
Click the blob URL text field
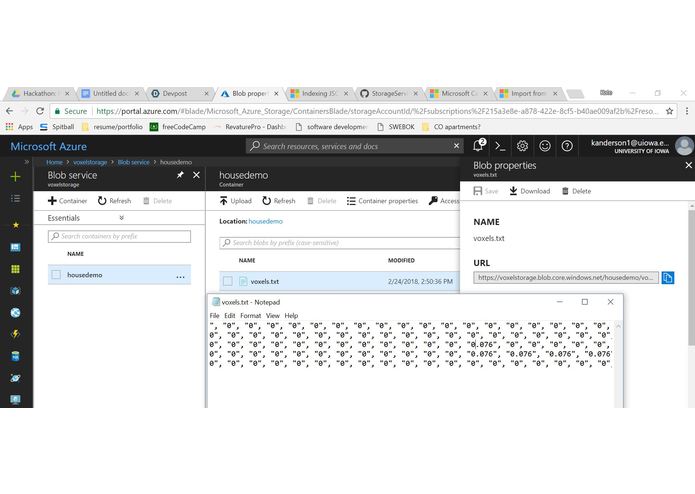click(566, 278)
